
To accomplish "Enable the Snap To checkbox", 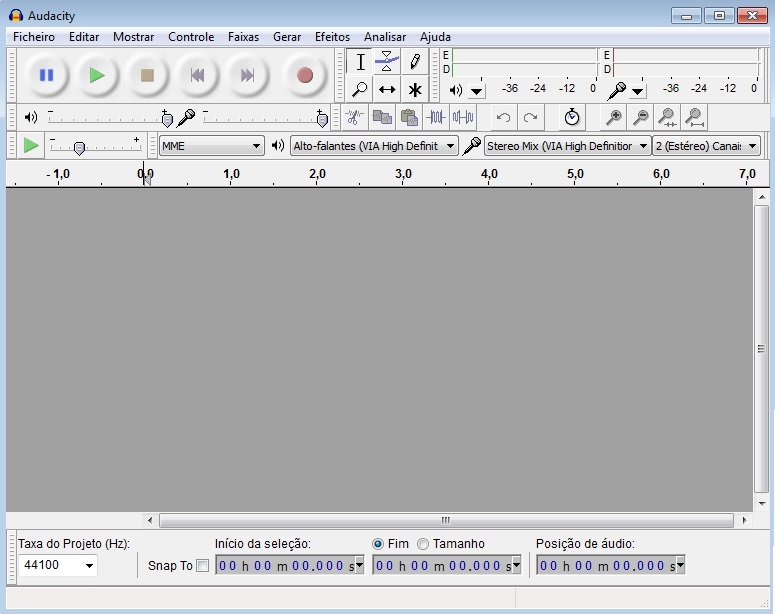I will click(x=203, y=566).
